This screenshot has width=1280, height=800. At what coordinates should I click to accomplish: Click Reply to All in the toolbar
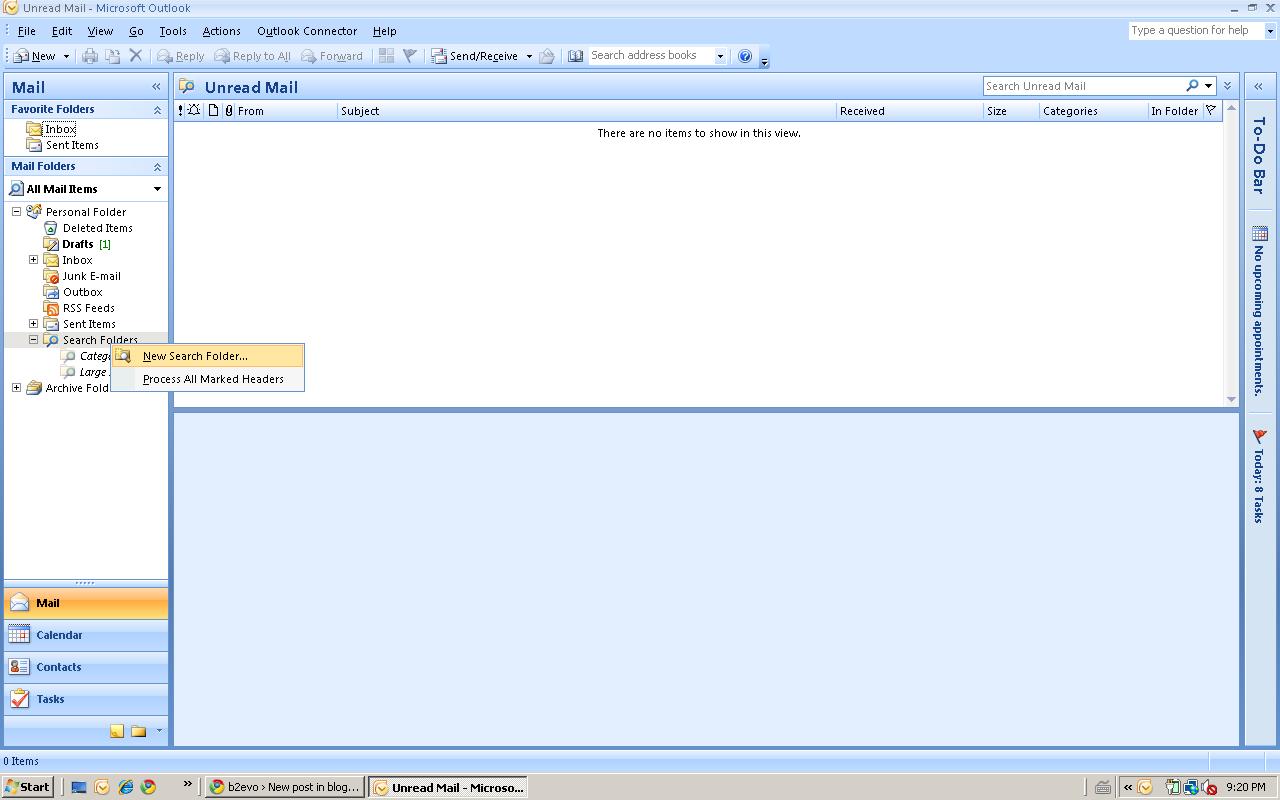[253, 56]
